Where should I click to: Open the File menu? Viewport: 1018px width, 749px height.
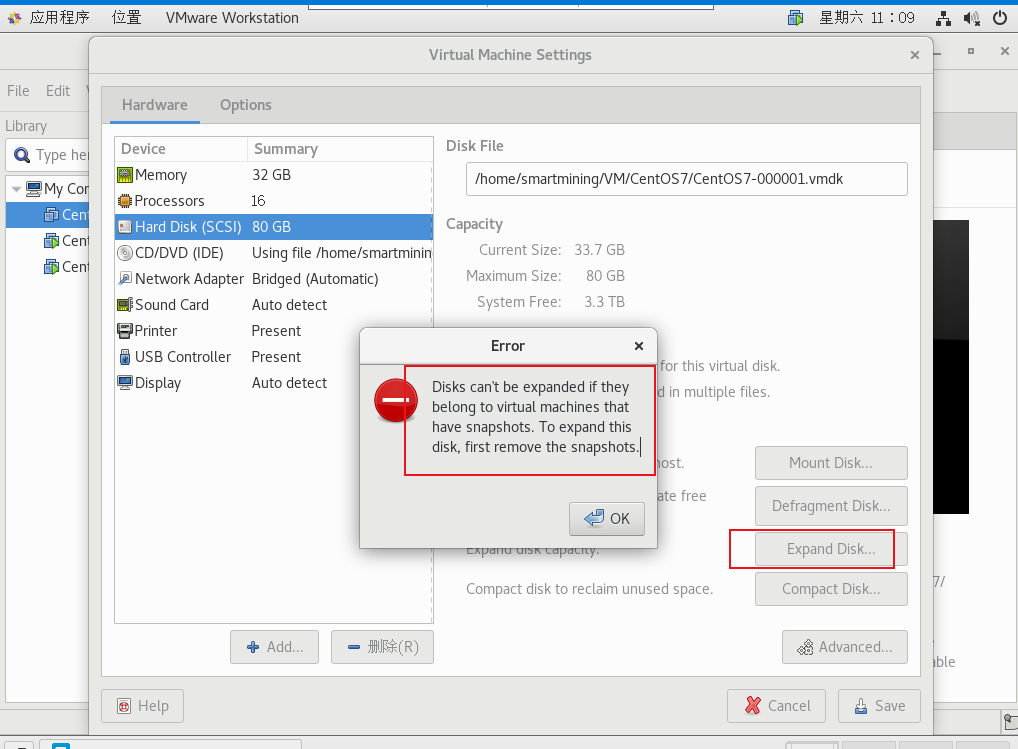click(18, 91)
